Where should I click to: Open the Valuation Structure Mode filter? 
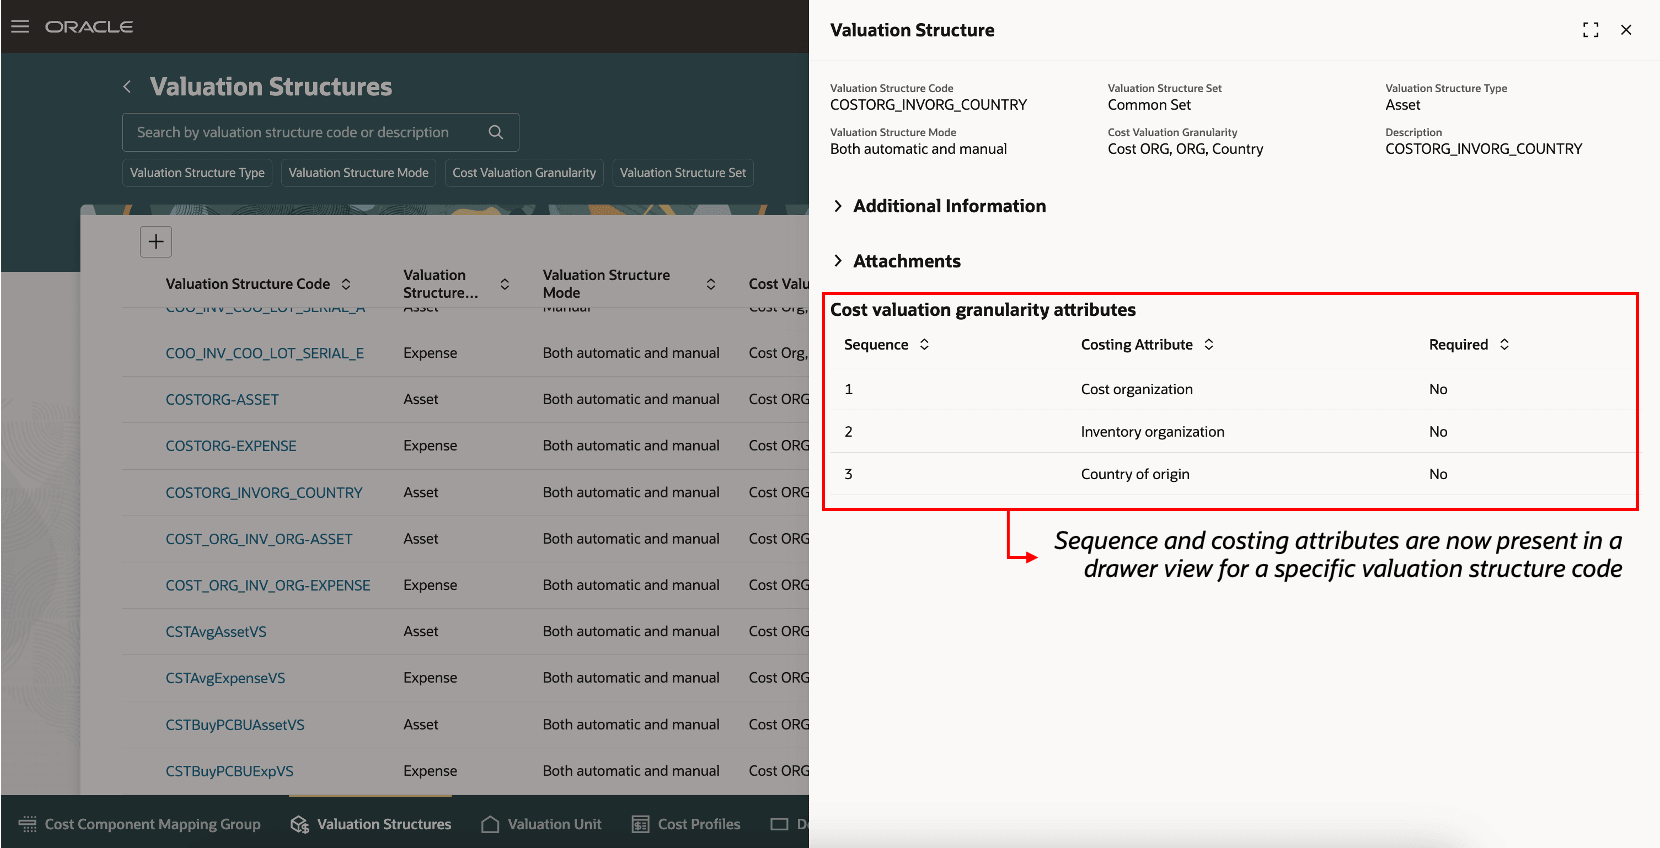coord(358,173)
